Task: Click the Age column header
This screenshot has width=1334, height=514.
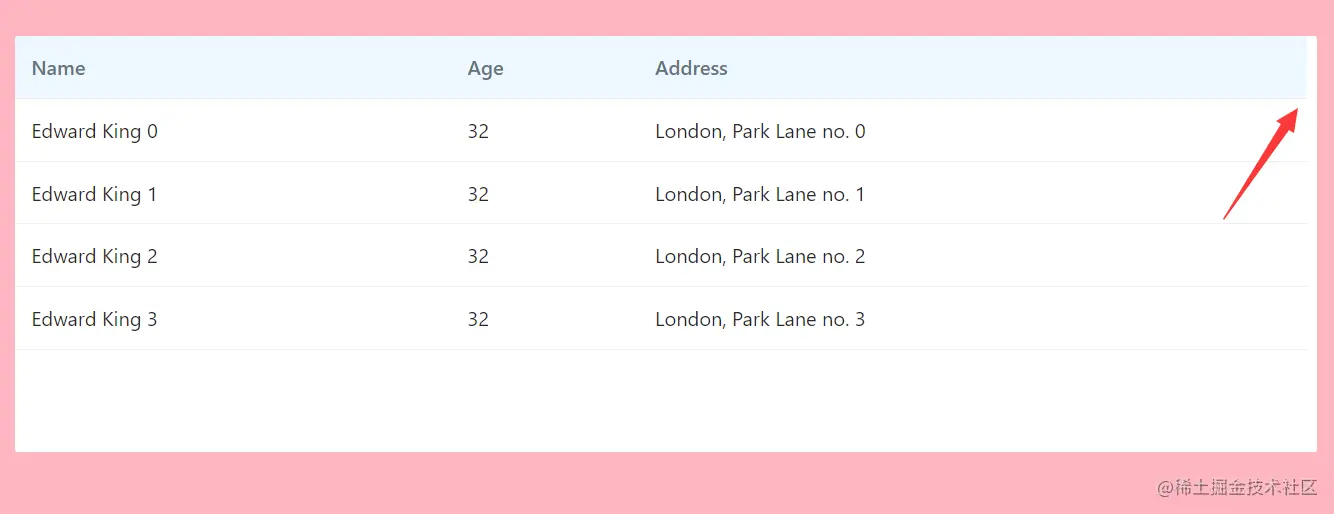Action: (x=485, y=68)
